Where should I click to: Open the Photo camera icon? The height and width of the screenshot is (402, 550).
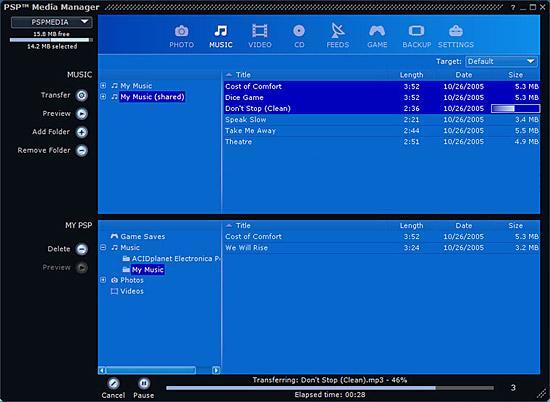(x=181, y=31)
